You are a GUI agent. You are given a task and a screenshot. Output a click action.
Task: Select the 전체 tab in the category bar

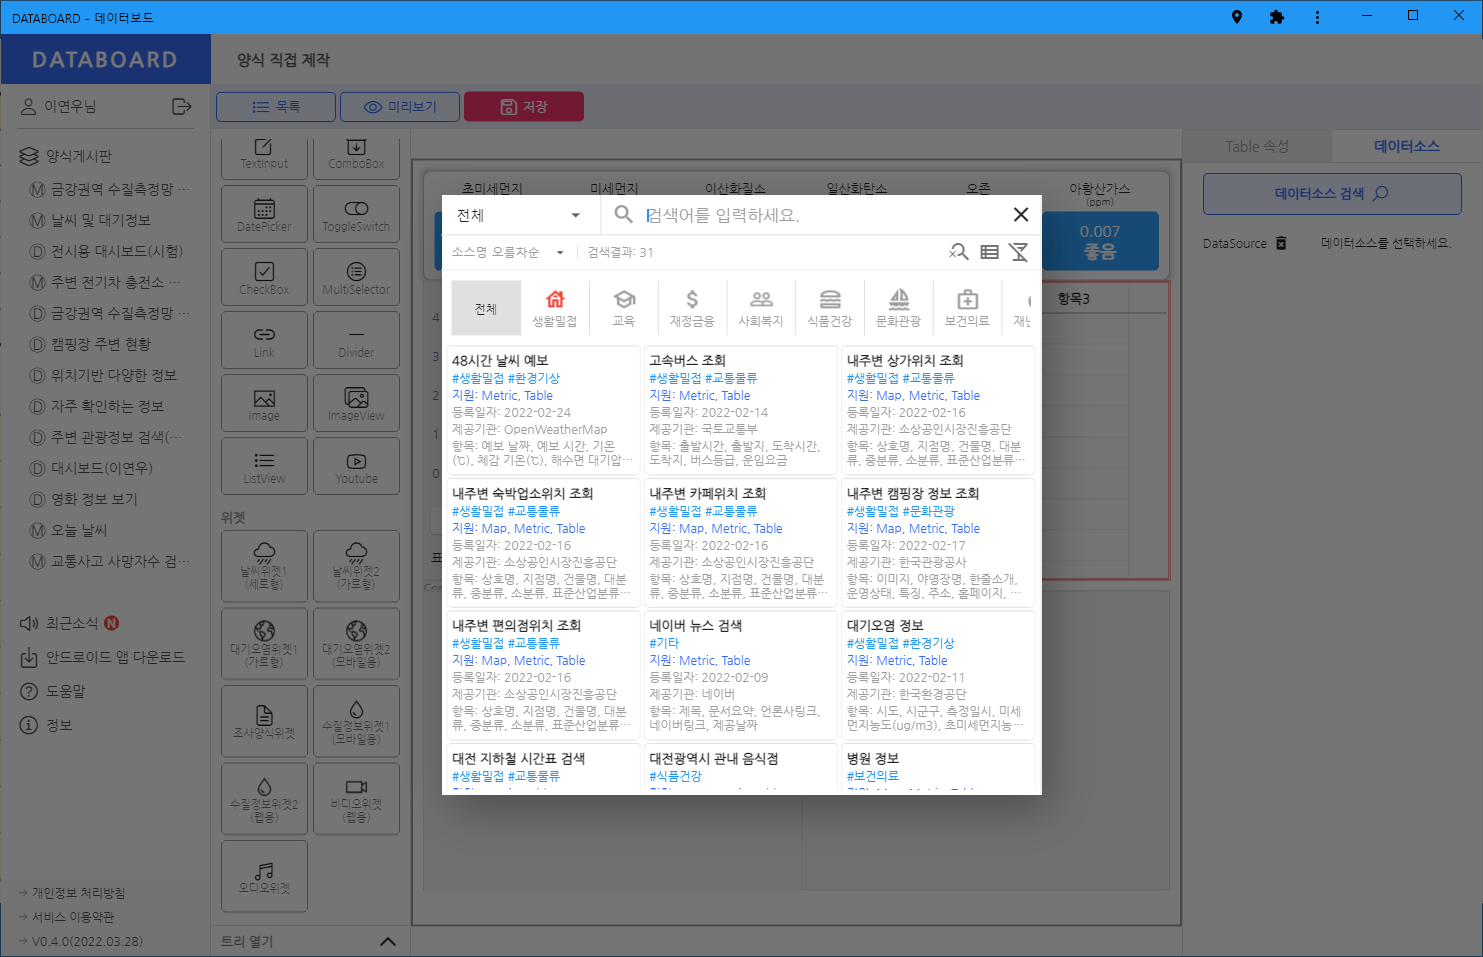[x=486, y=308]
